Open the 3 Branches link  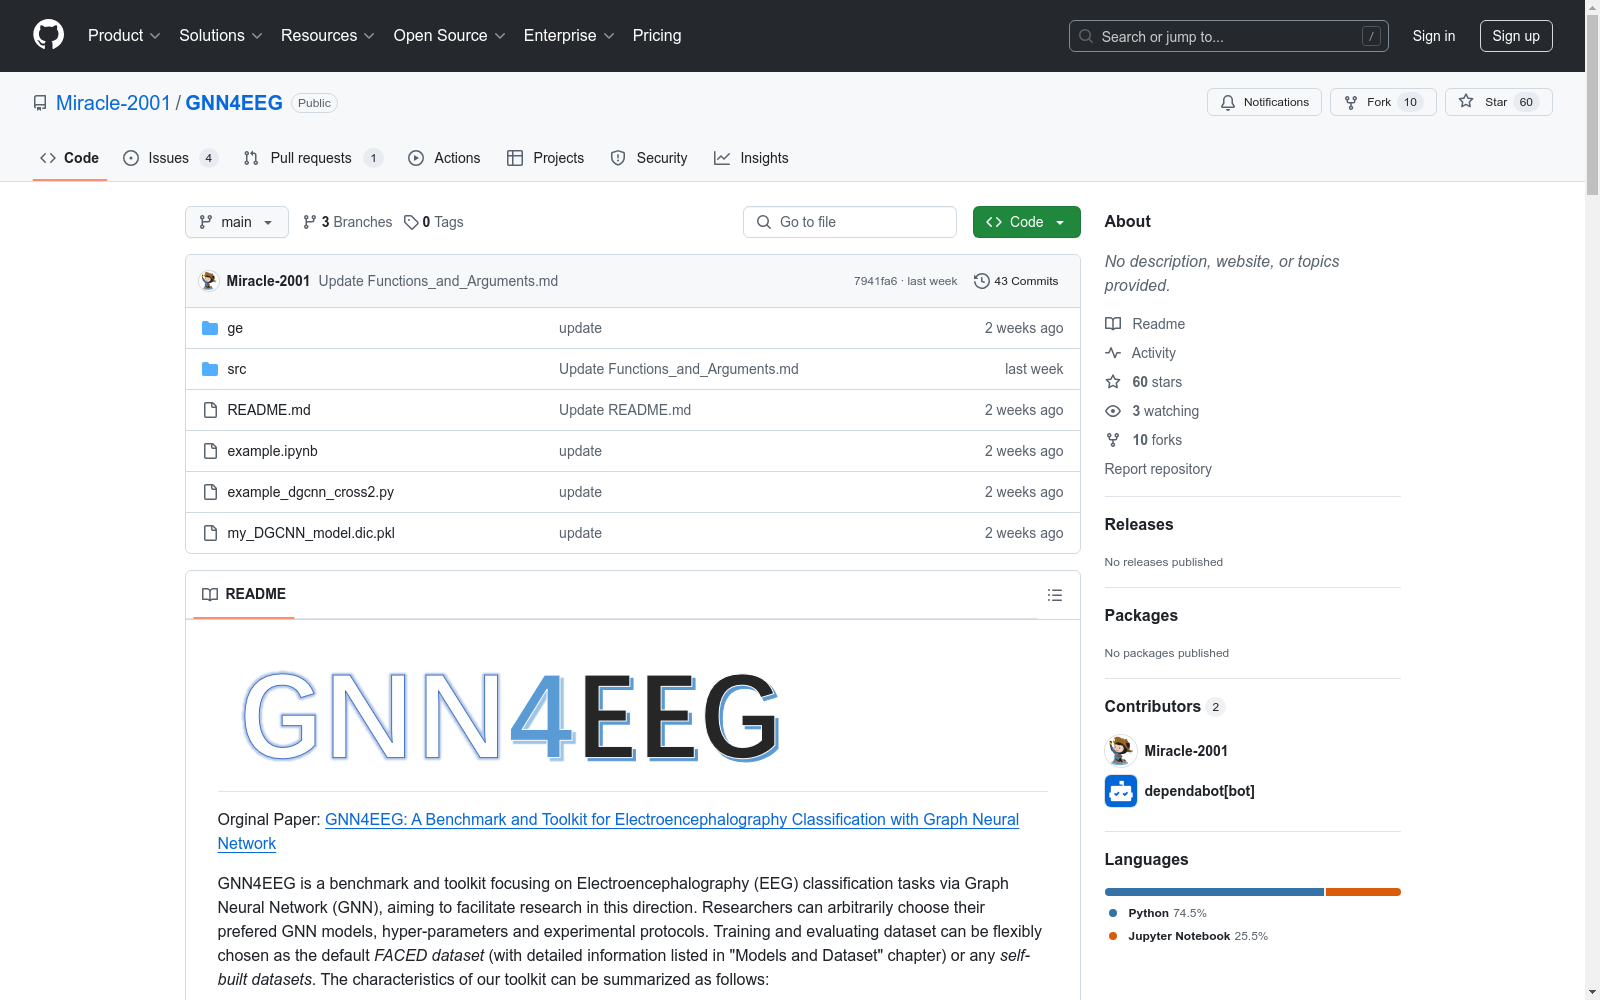coord(348,222)
